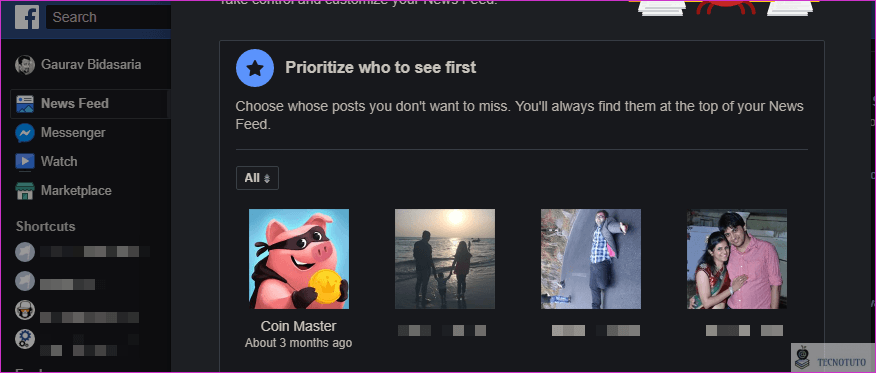Click the Watch play icon
Image resolution: width=876 pixels, height=373 pixels.
(25, 162)
